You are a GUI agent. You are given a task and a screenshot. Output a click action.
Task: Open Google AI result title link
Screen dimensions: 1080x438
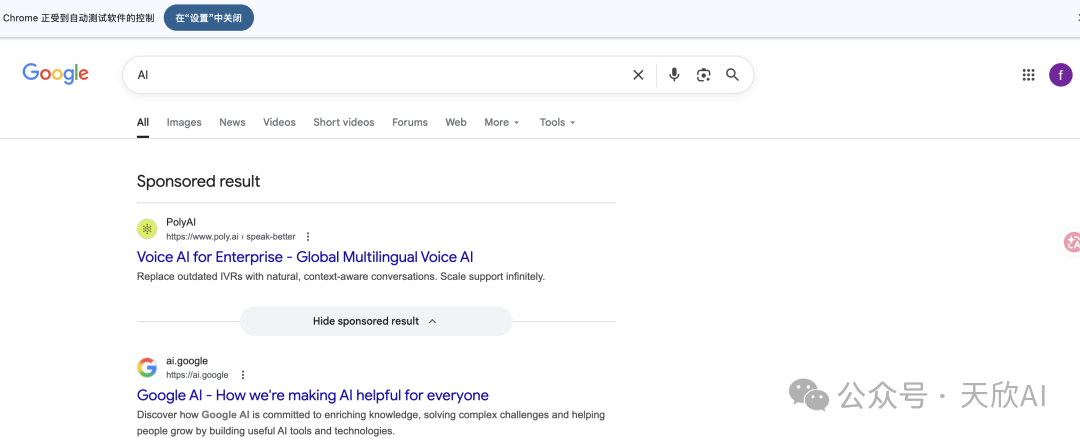[312, 395]
